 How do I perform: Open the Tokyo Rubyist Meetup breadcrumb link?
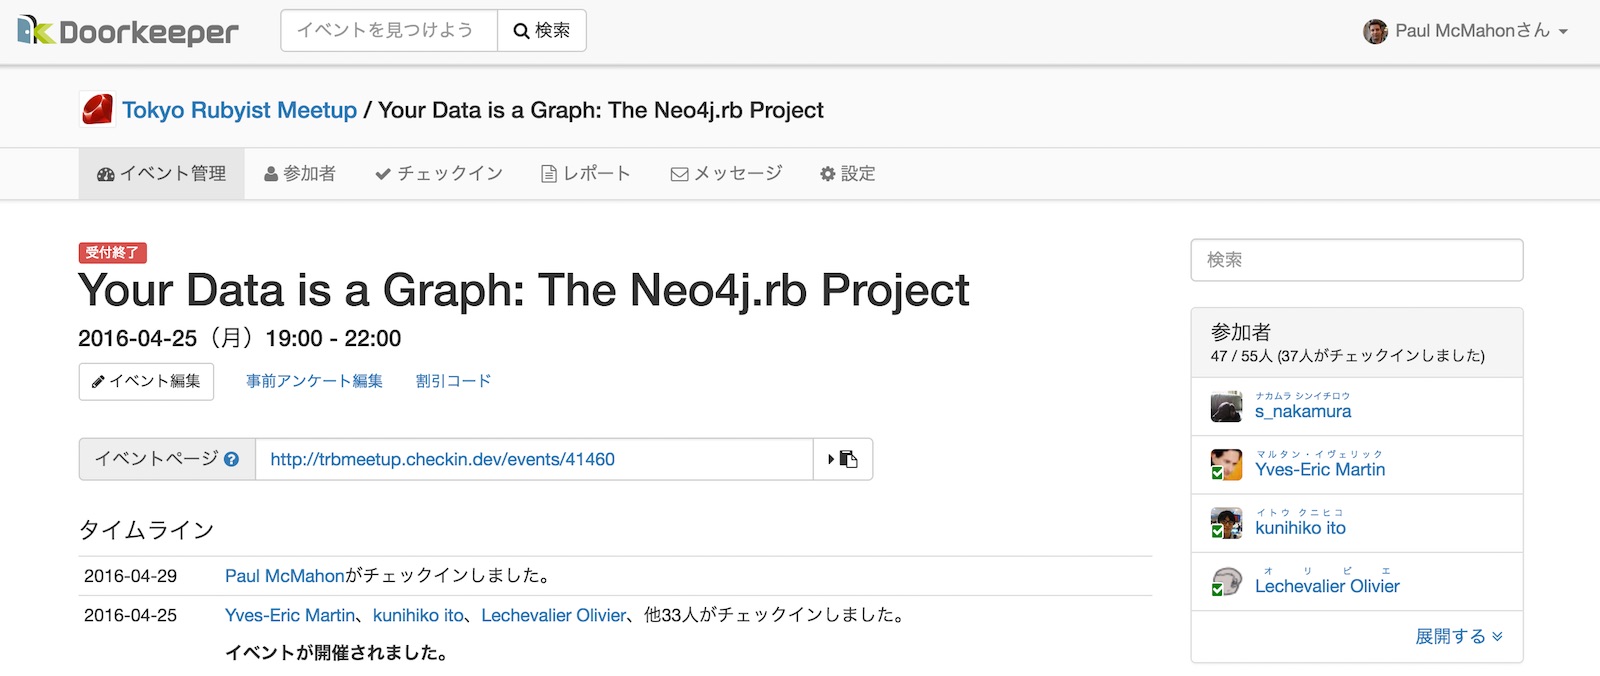click(239, 110)
